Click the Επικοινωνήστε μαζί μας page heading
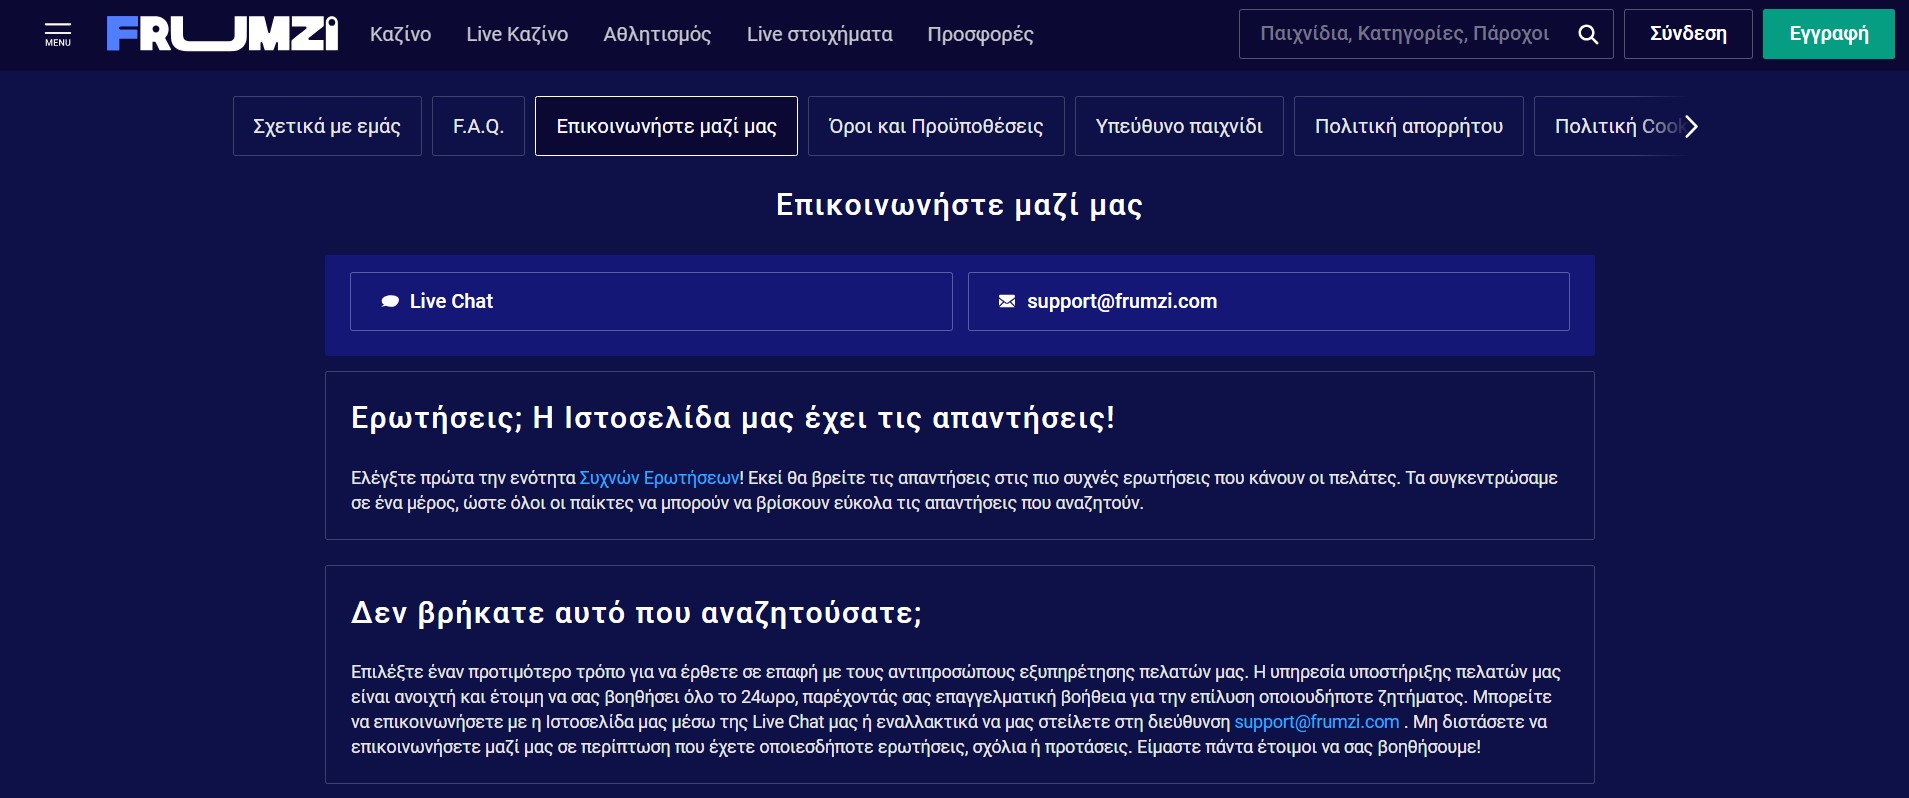 [x=959, y=205]
